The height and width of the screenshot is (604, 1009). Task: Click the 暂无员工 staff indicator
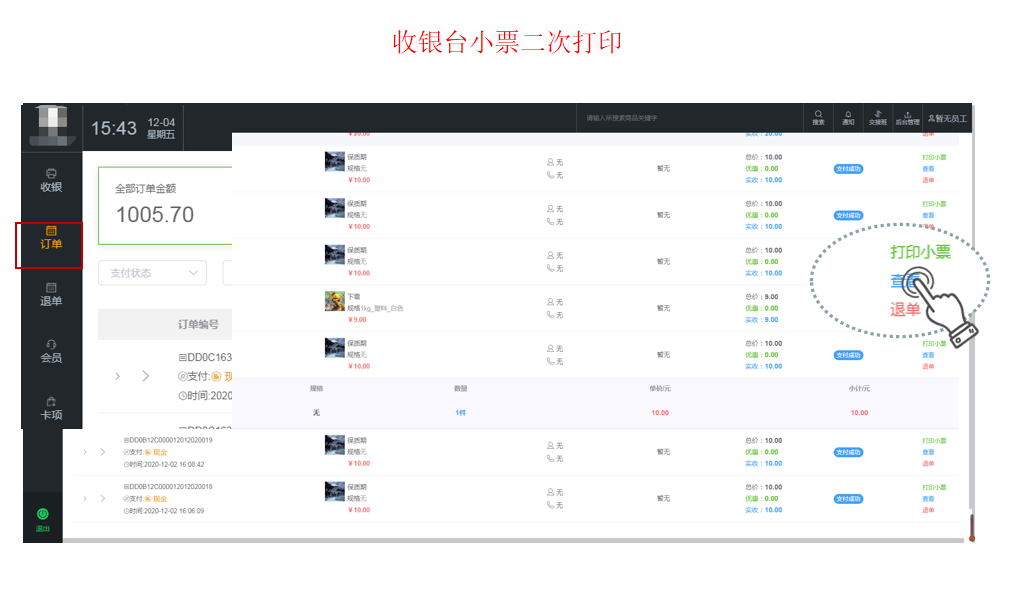(x=947, y=118)
